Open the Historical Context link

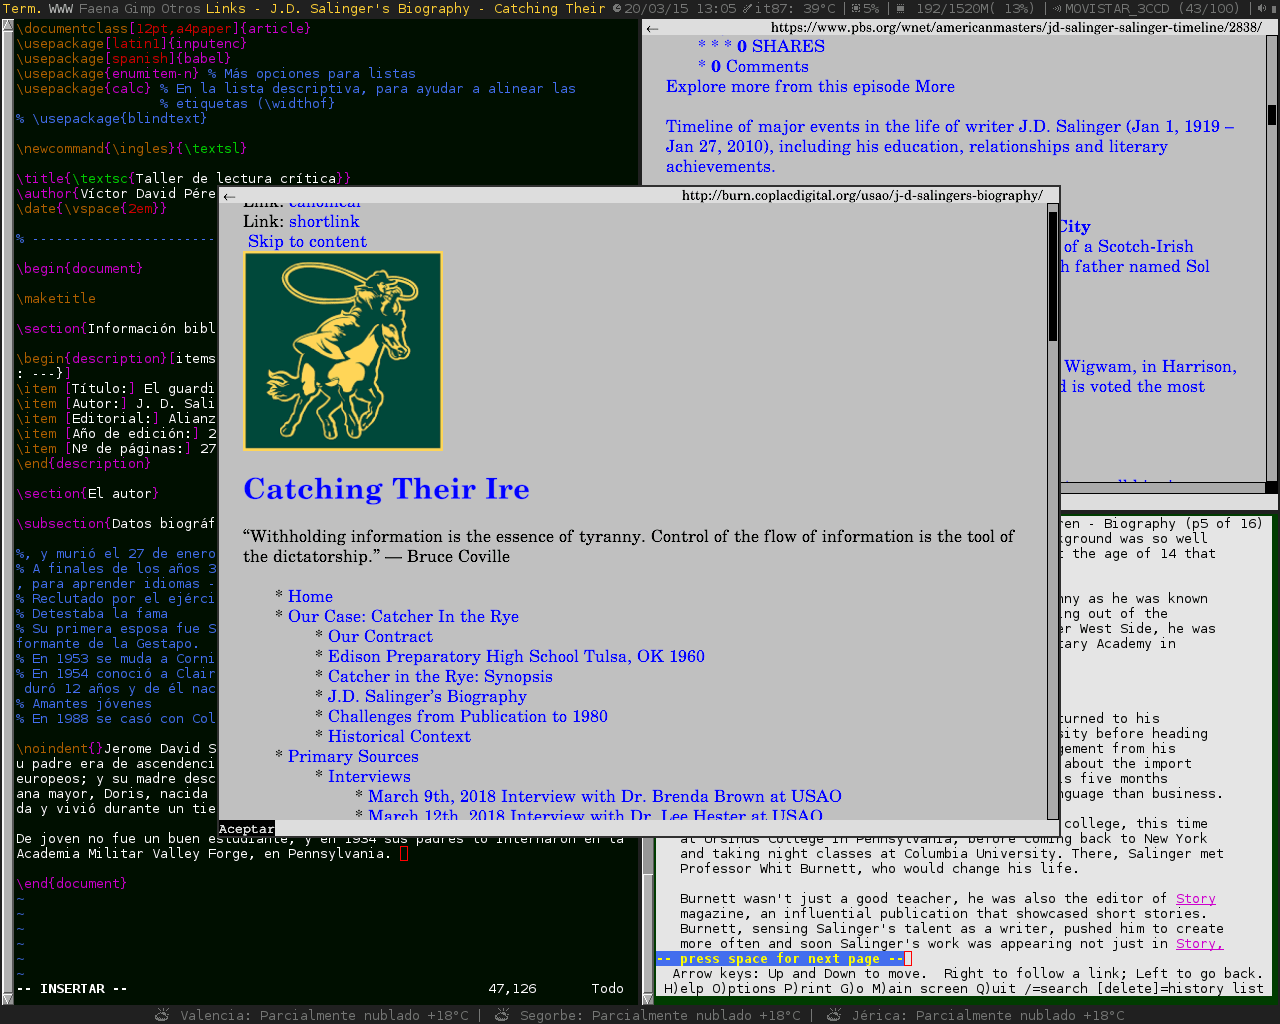[x=399, y=737]
